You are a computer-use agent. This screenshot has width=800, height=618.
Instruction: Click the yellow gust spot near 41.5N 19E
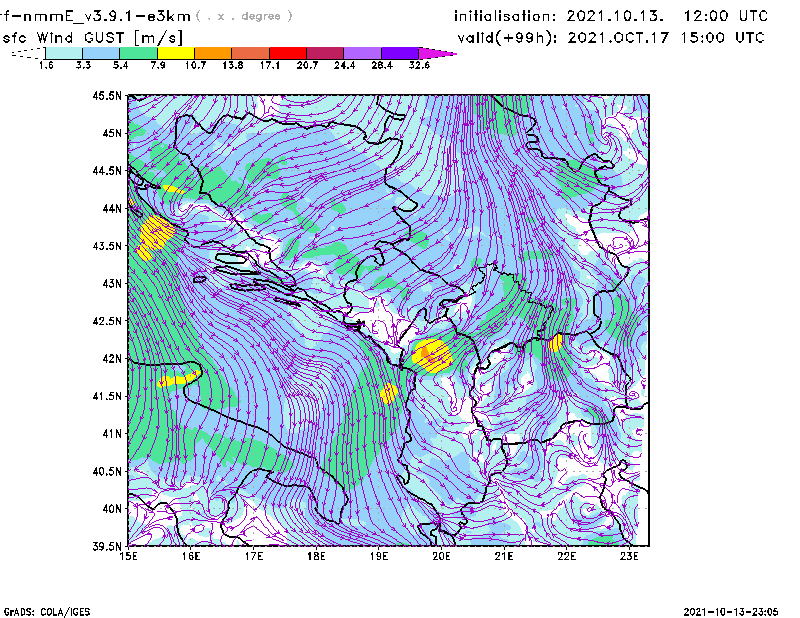tap(389, 393)
